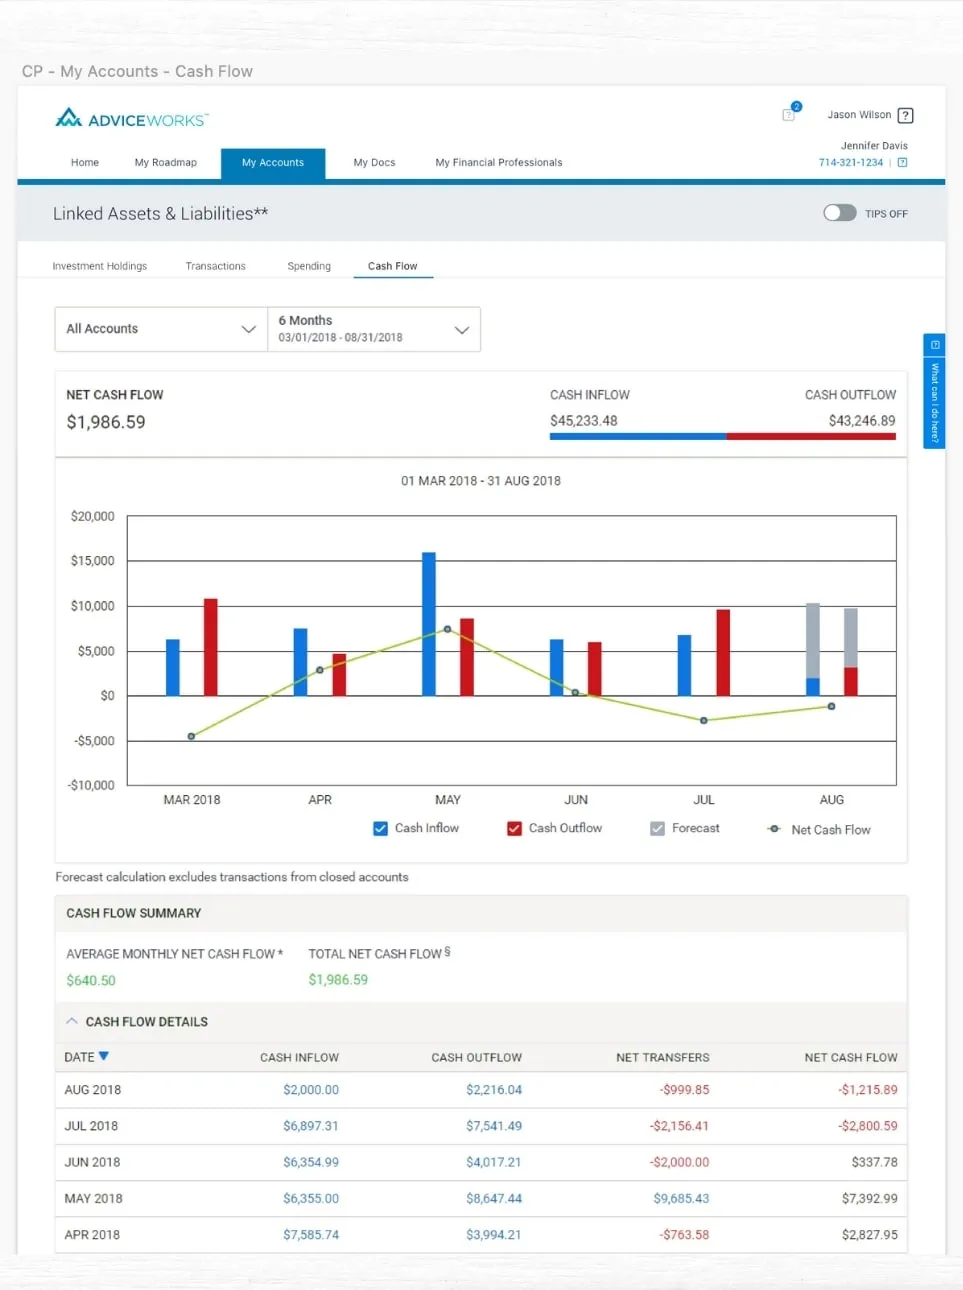The image size is (963, 1290).
Task: Open the 6 Months date range dropdown
Action: 374,329
